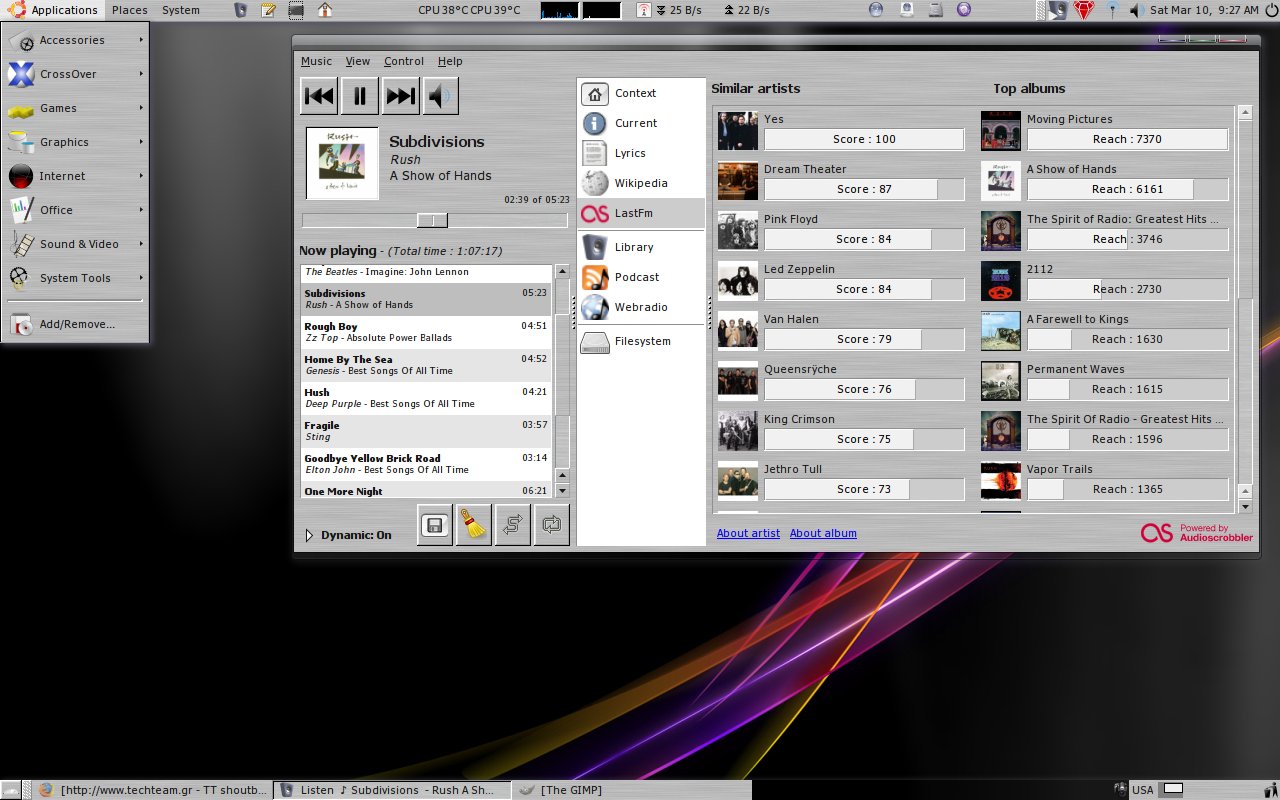Follow the About album link
This screenshot has height=800, width=1280.
pos(823,533)
